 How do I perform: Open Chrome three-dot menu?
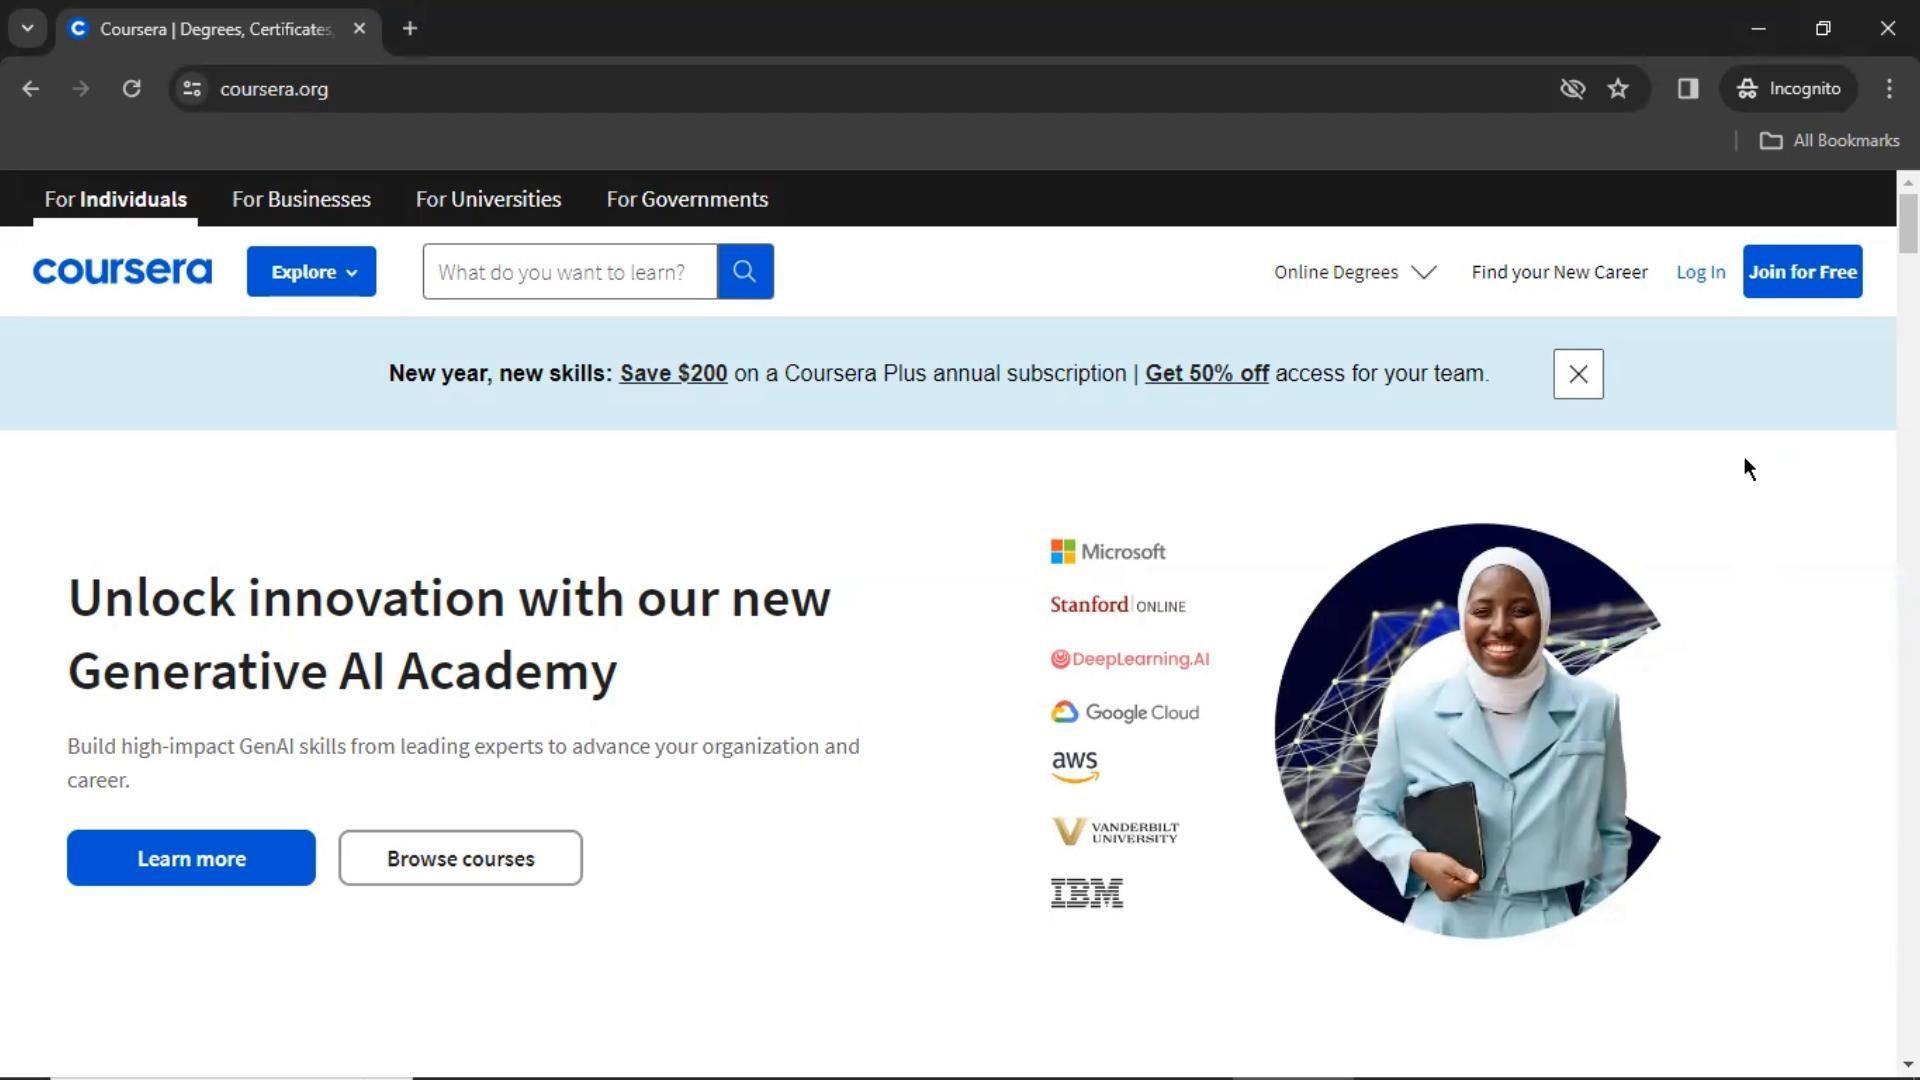click(1889, 89)
